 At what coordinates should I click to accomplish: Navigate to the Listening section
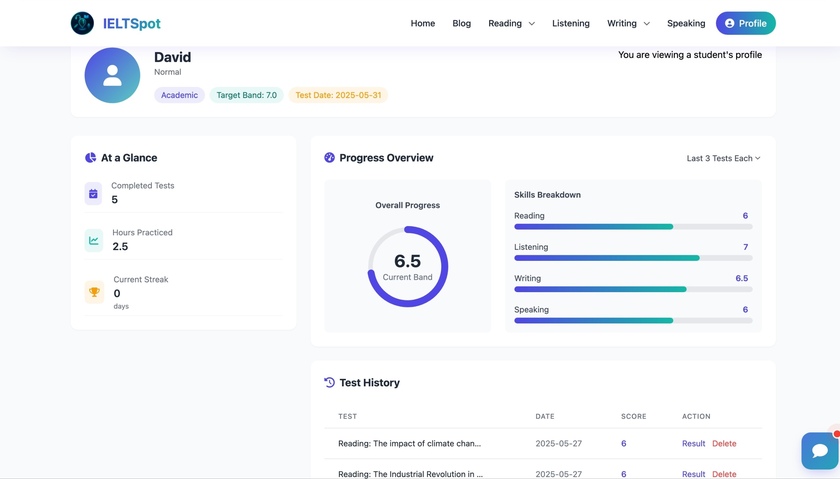[x=571, y=23]
